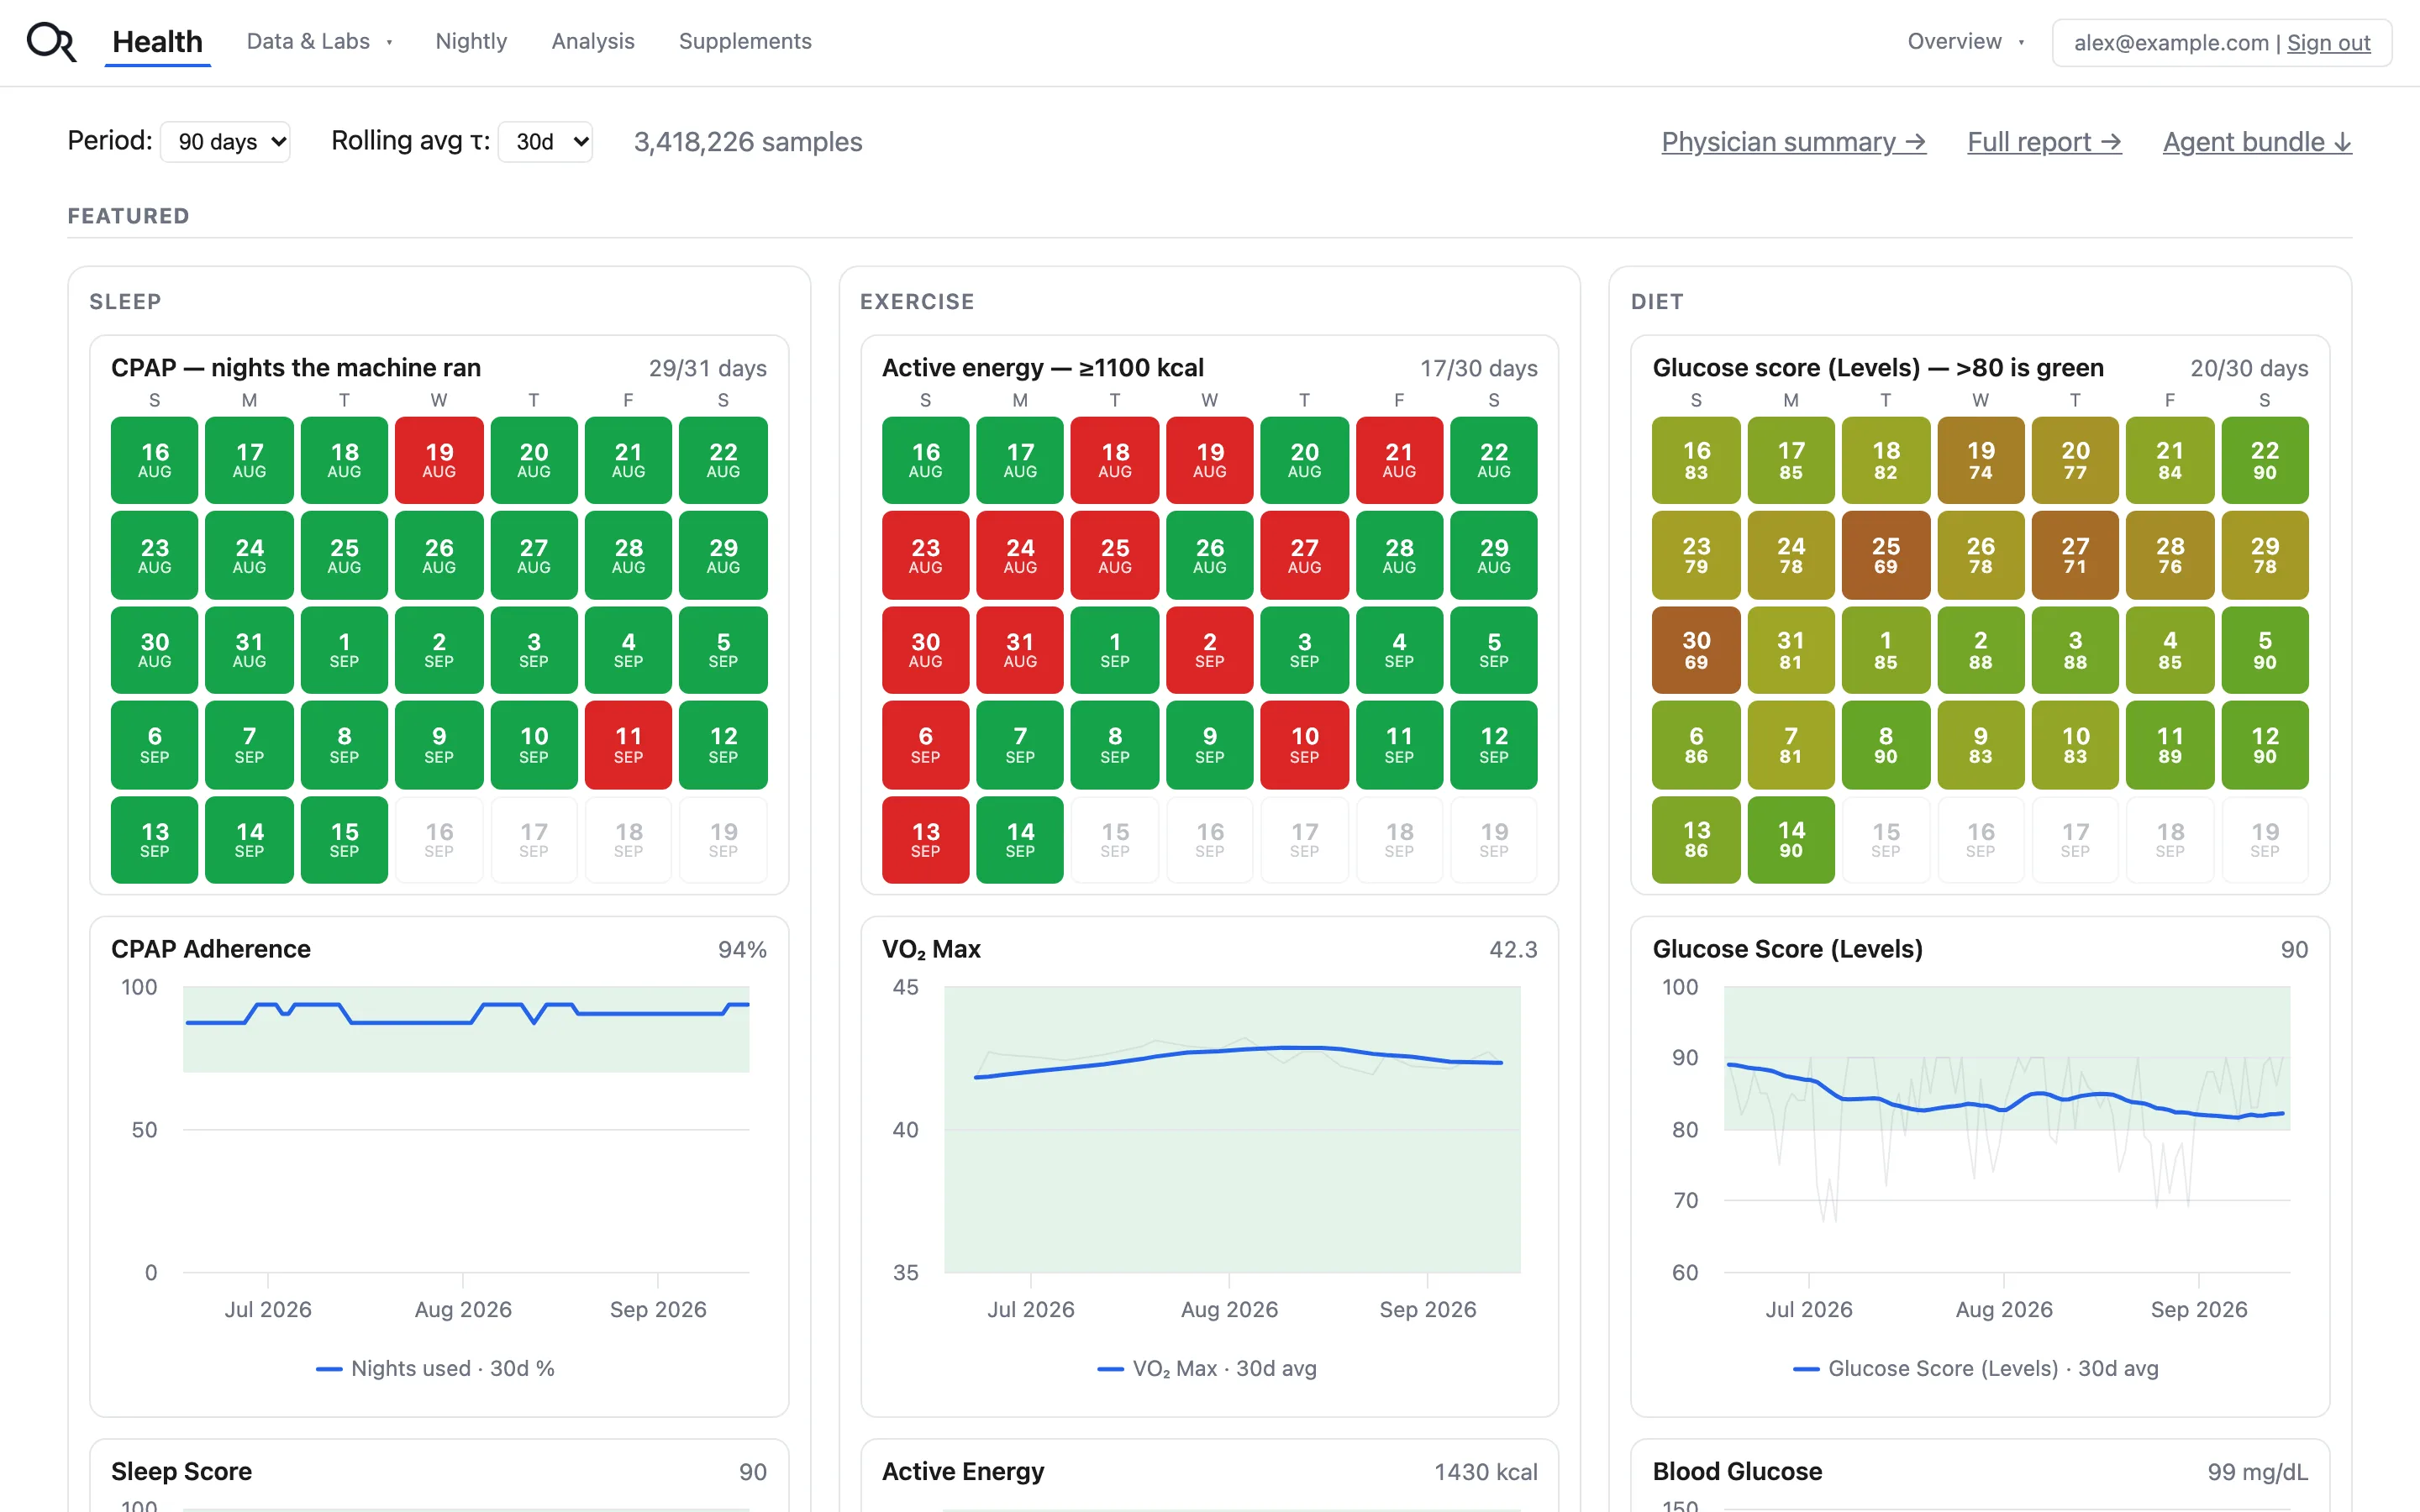Click the 17/30 days energy count

pos(1479,368)
